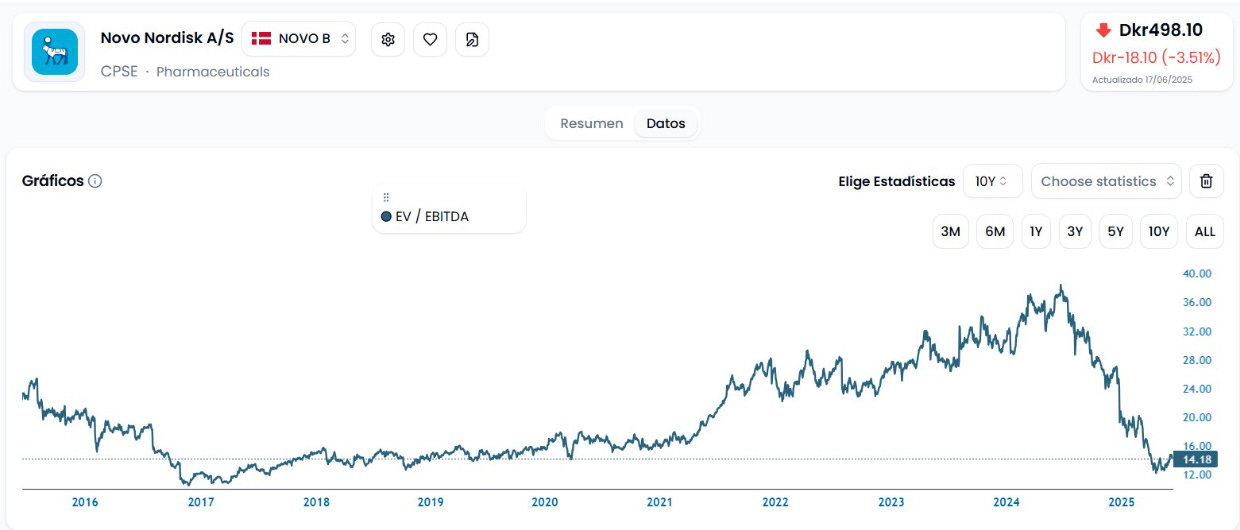The image size is (1240, 530).
Task: Click the 40.00 y-axis label
Action: pos(1197,273)
